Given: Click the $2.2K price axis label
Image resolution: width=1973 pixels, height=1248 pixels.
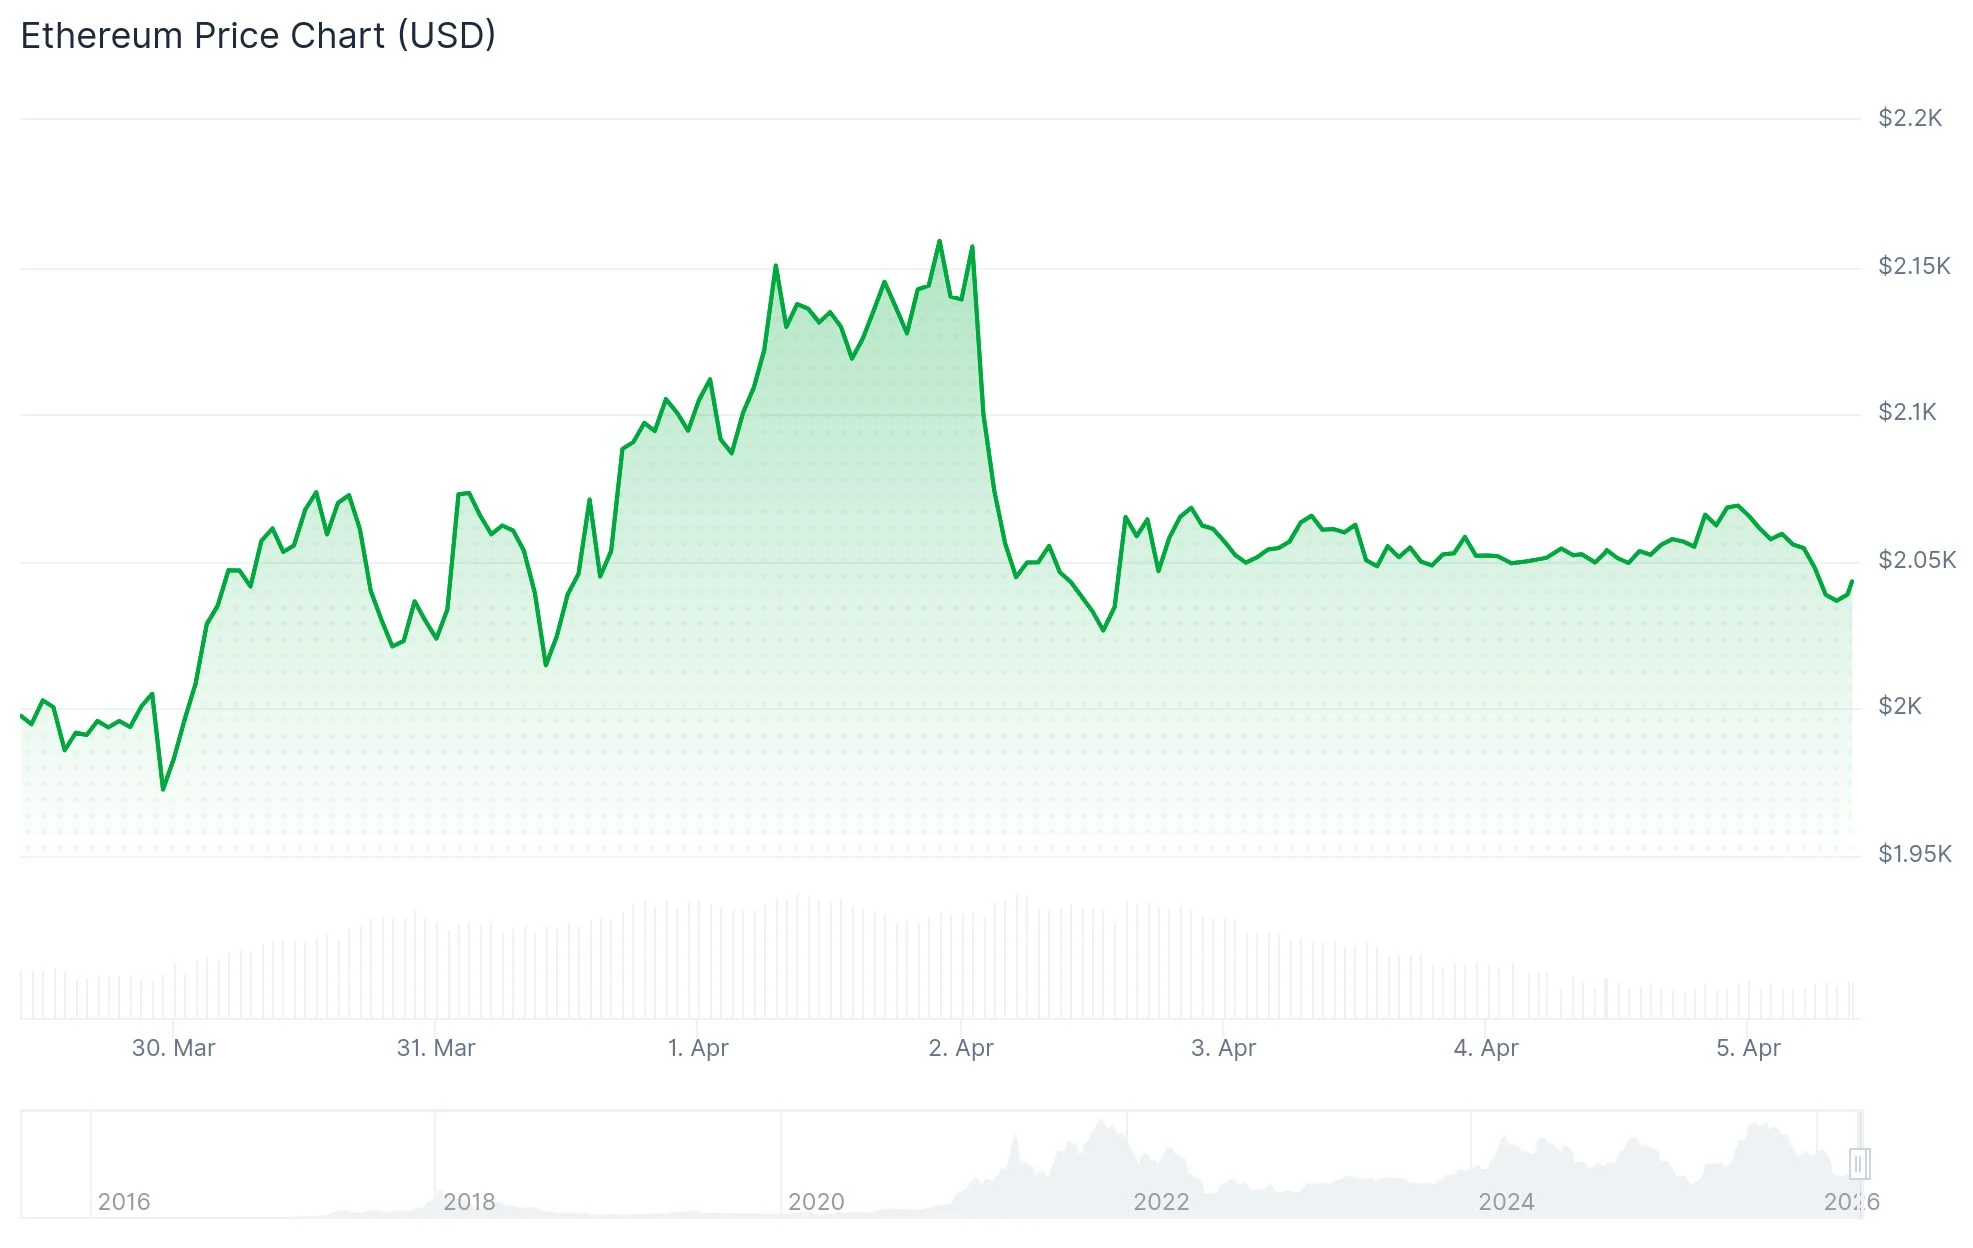Looking at the screenshot, I should tap(1910, 118).
